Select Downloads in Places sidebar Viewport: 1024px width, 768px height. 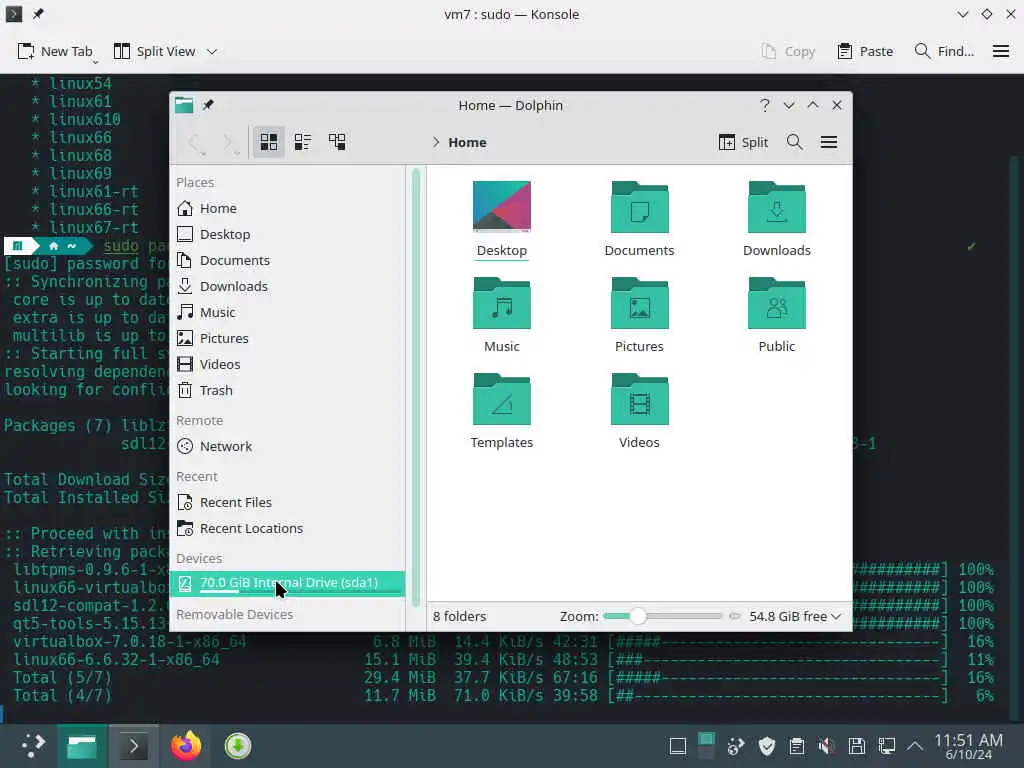[x=287, y=287]
